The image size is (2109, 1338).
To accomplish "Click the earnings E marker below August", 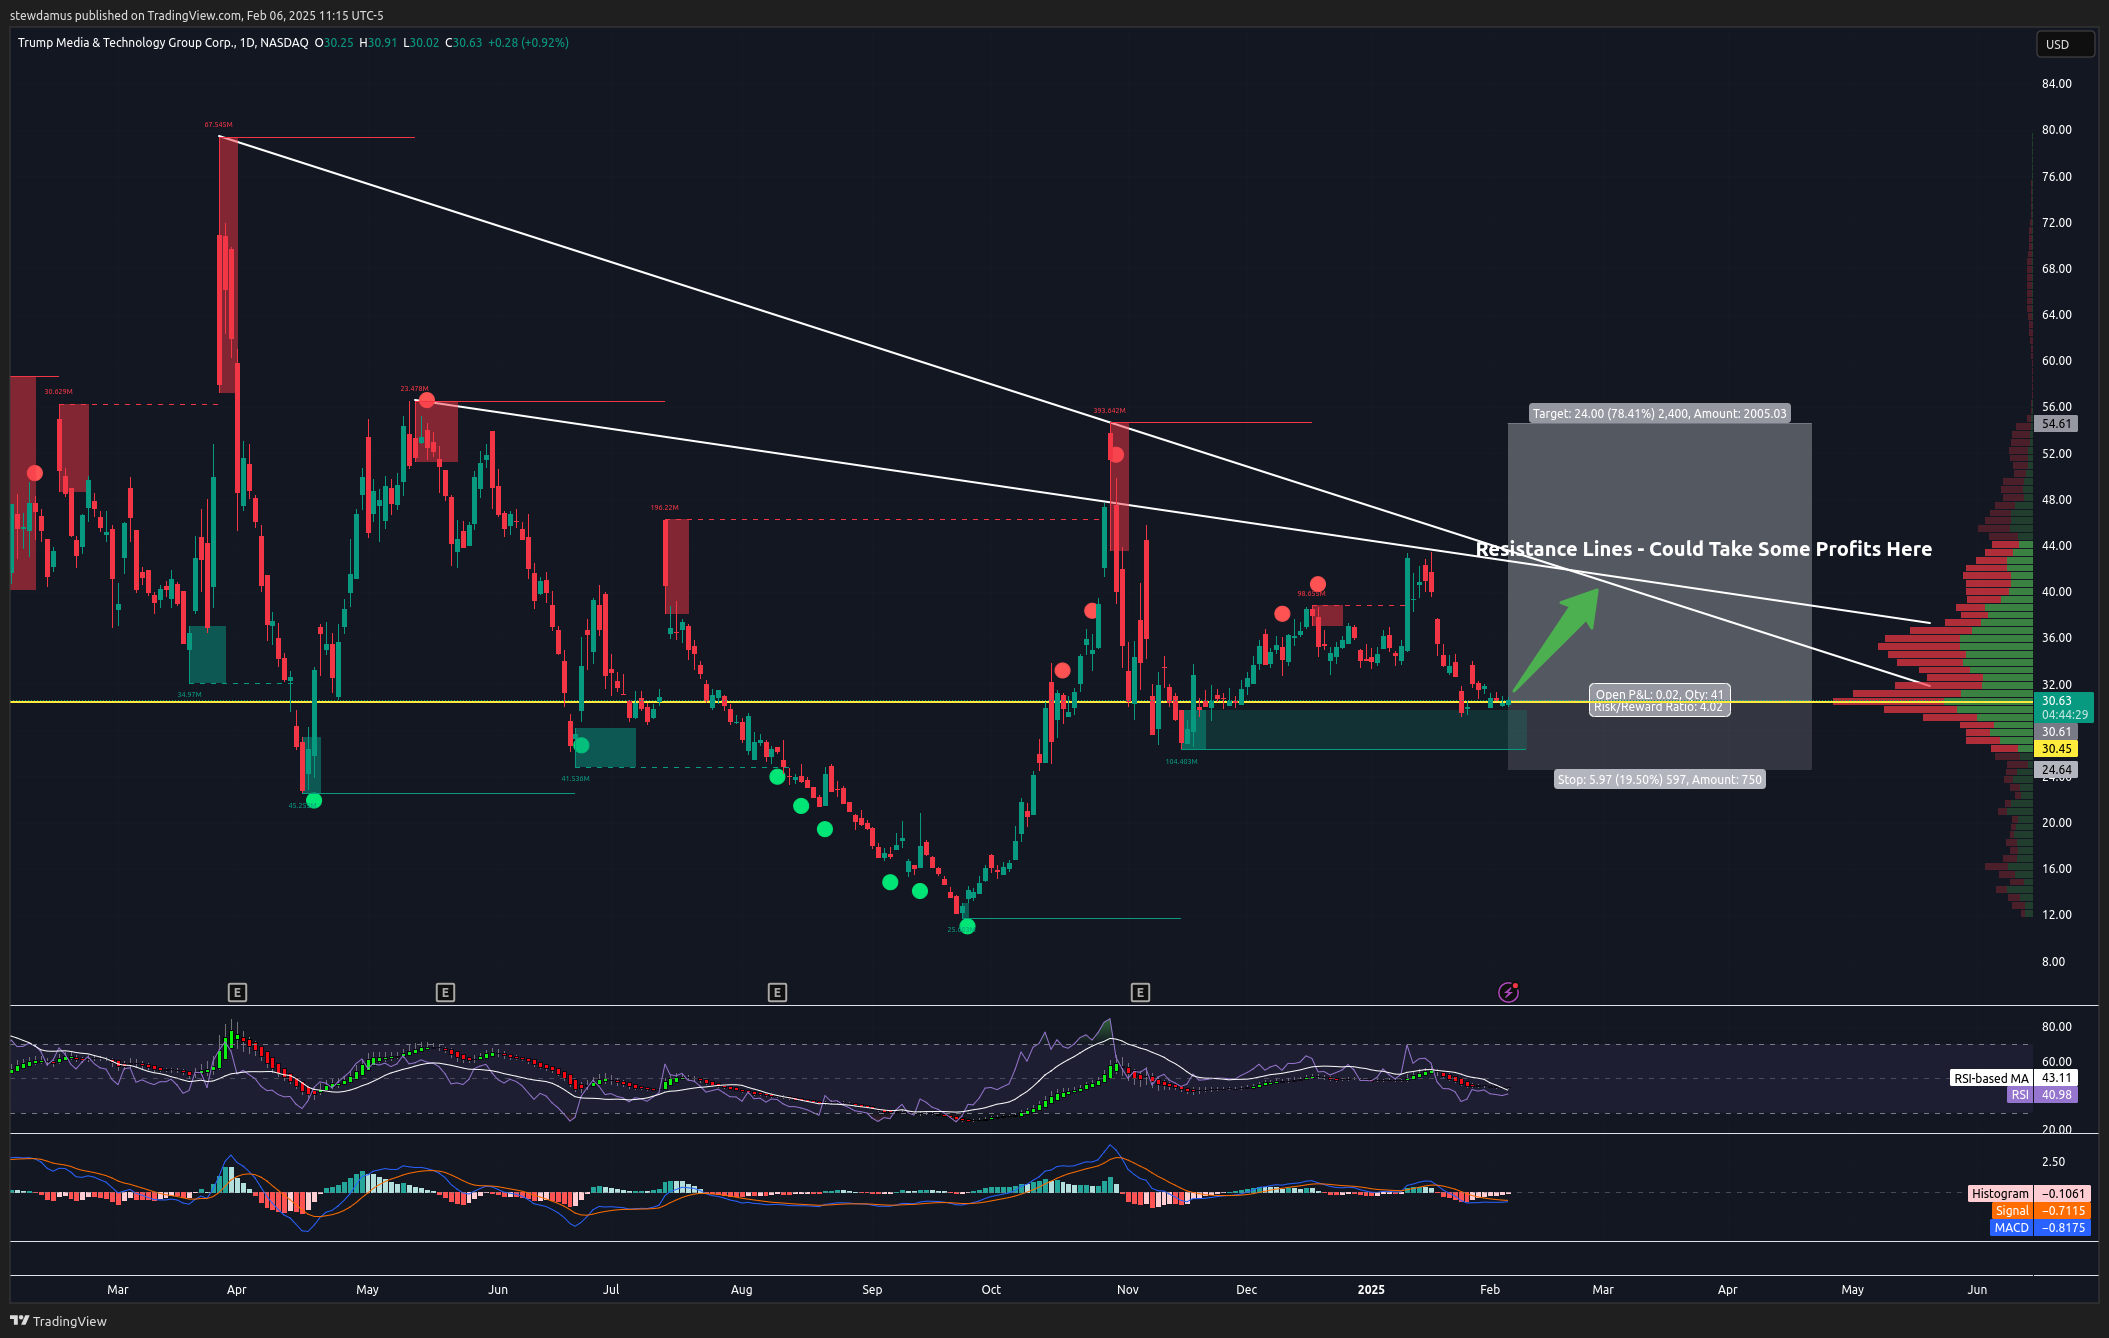I will click(x=777, y=992).
